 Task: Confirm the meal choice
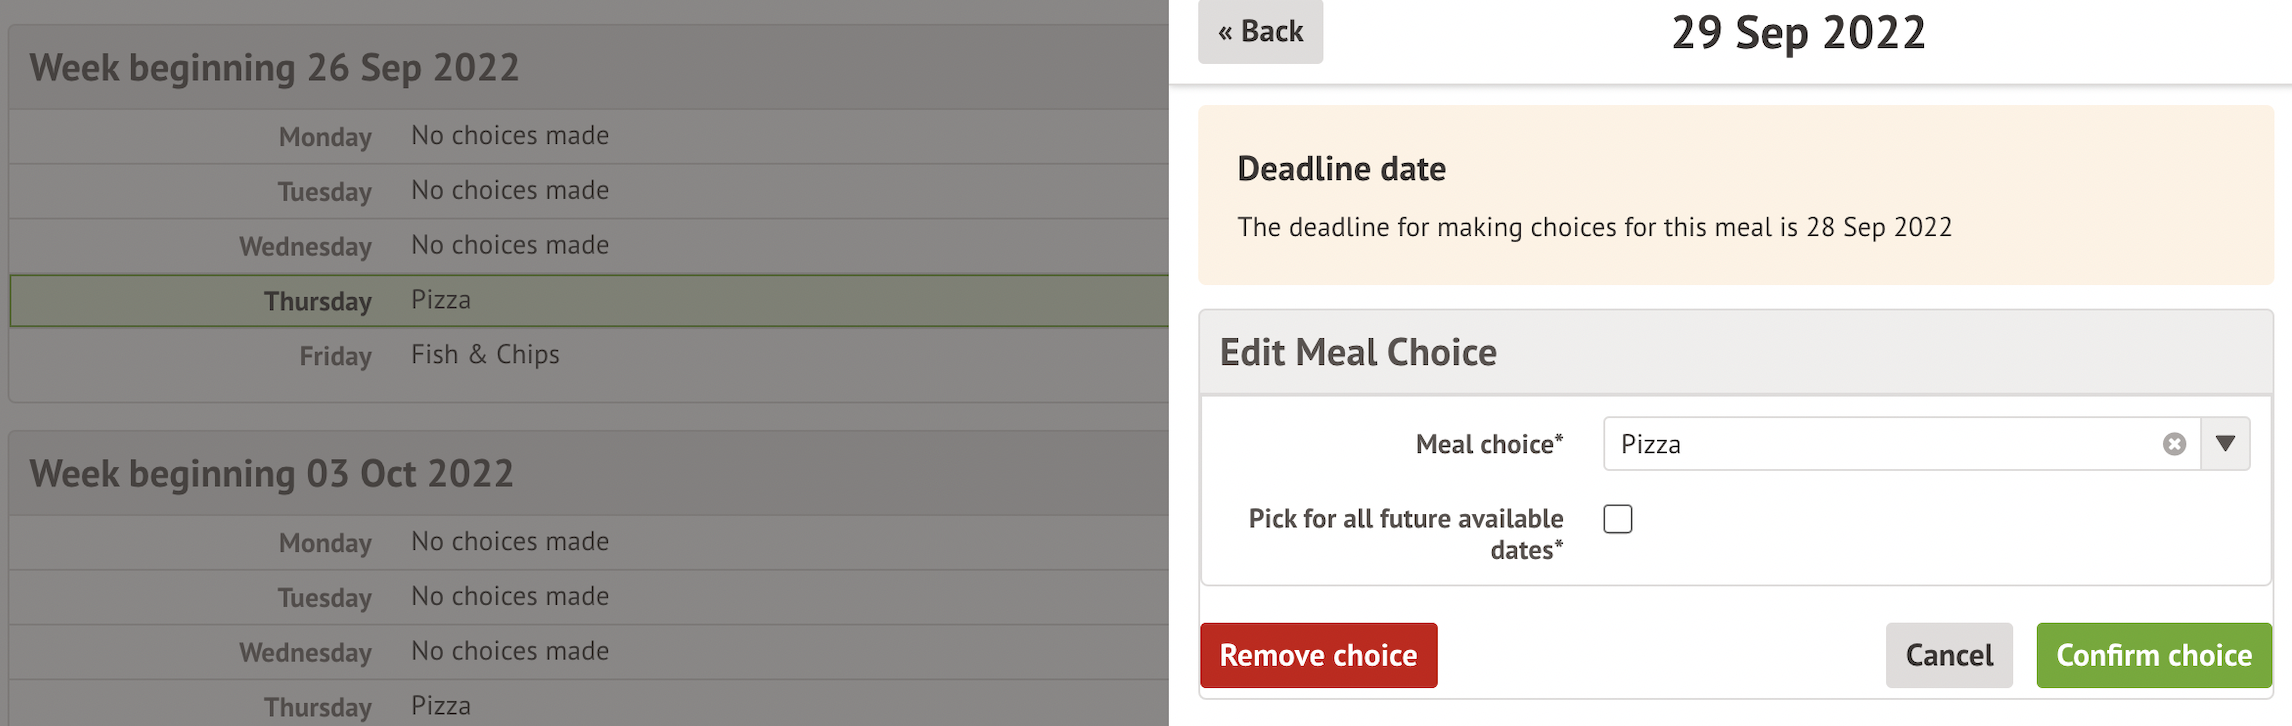(x=2153, y=655)
